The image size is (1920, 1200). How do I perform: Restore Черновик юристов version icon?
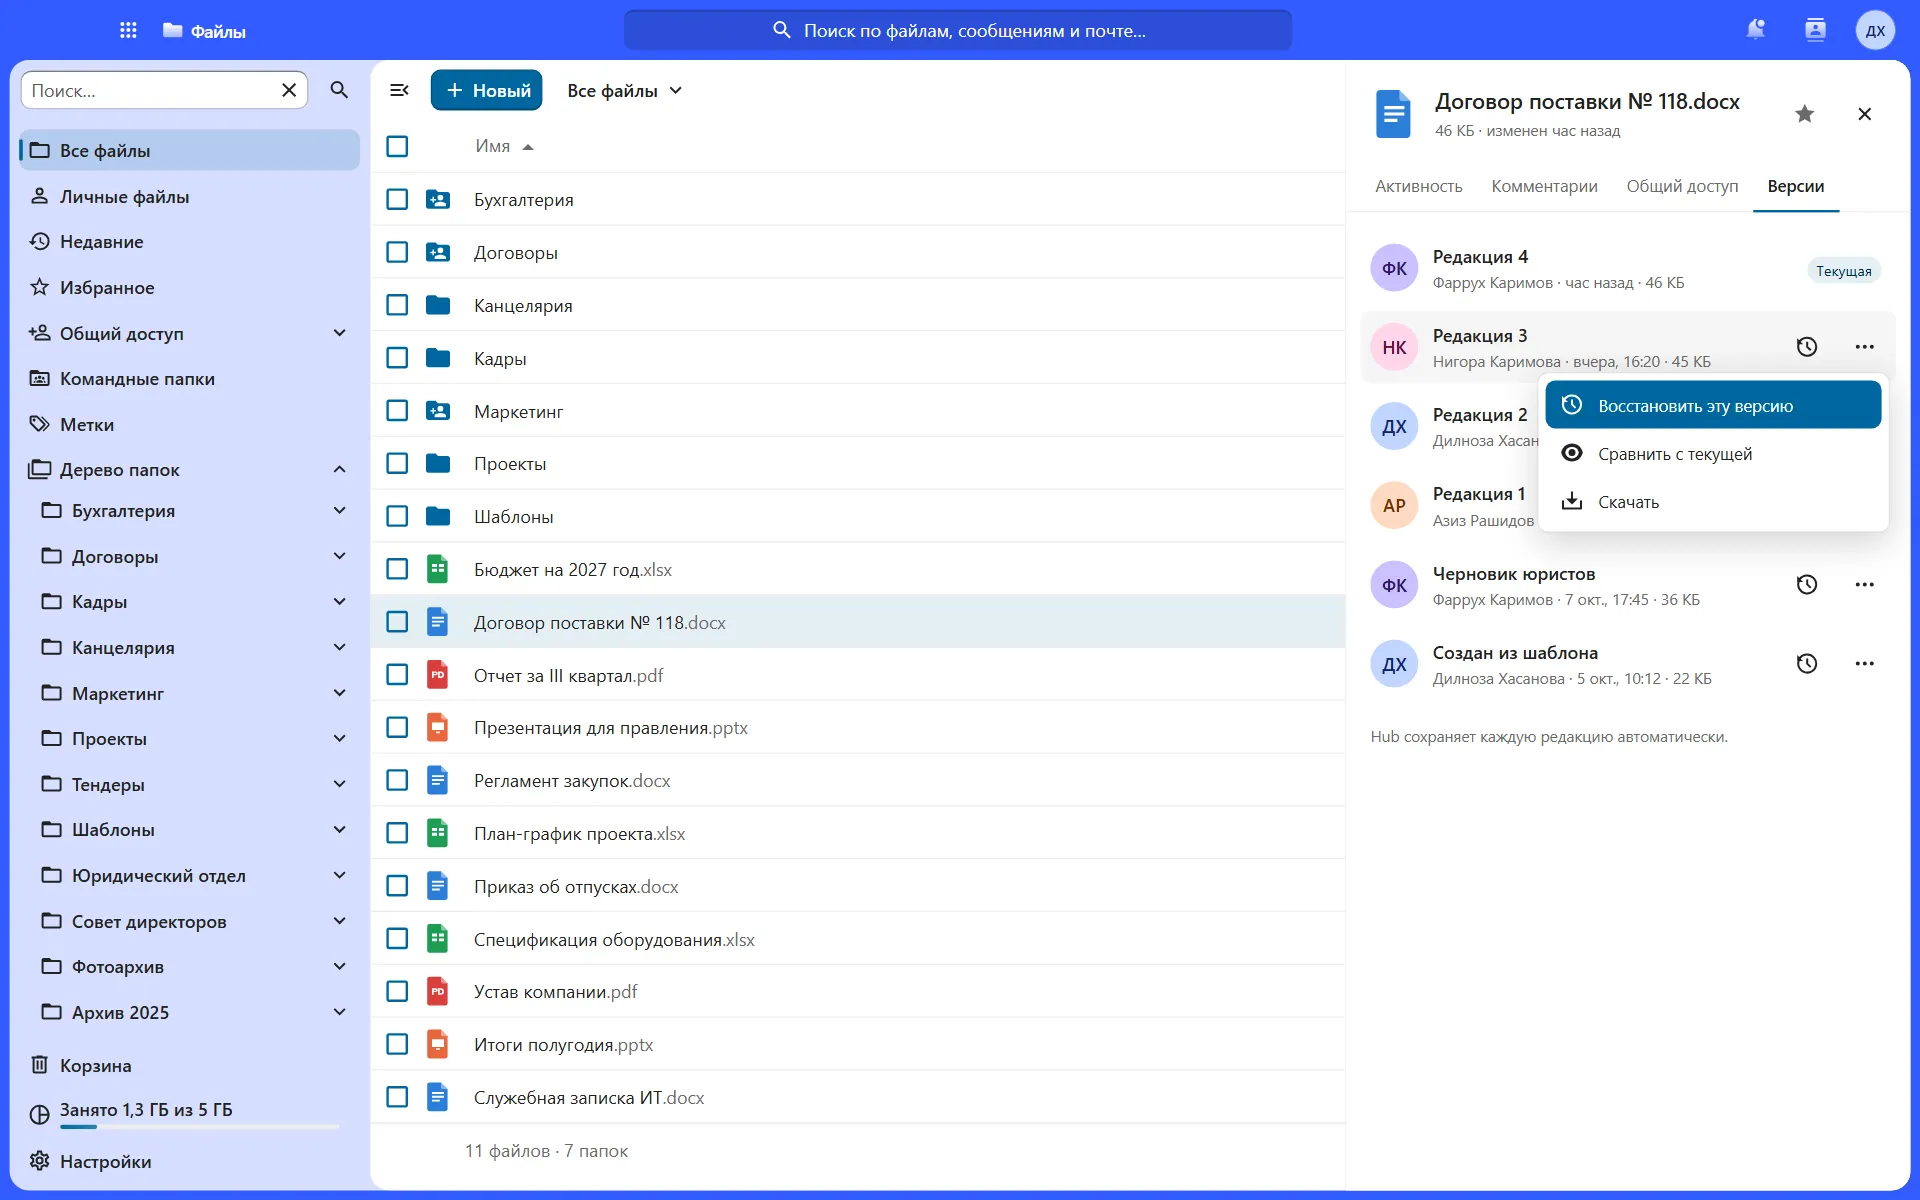(x=1806, y=585)
